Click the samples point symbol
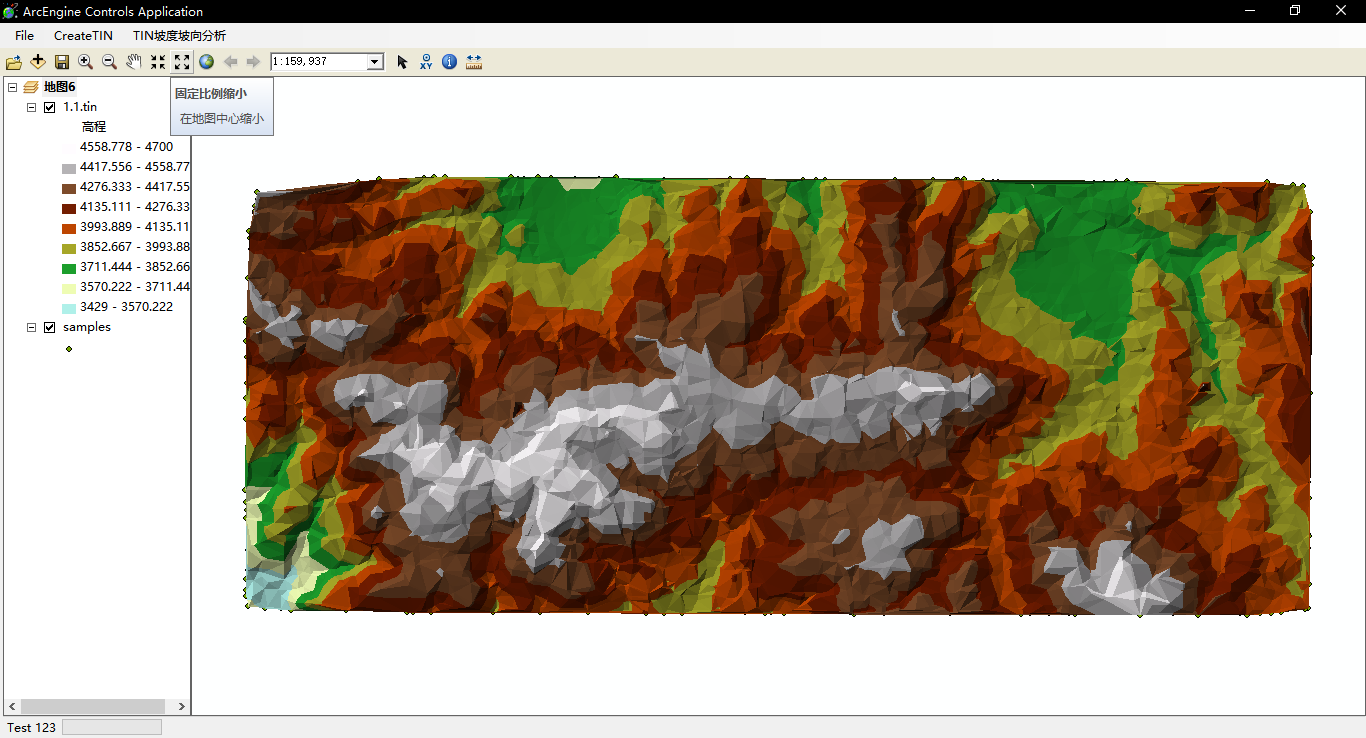Image resolution: width=1366 pixels, height=738 pixels. coord(69,348)
